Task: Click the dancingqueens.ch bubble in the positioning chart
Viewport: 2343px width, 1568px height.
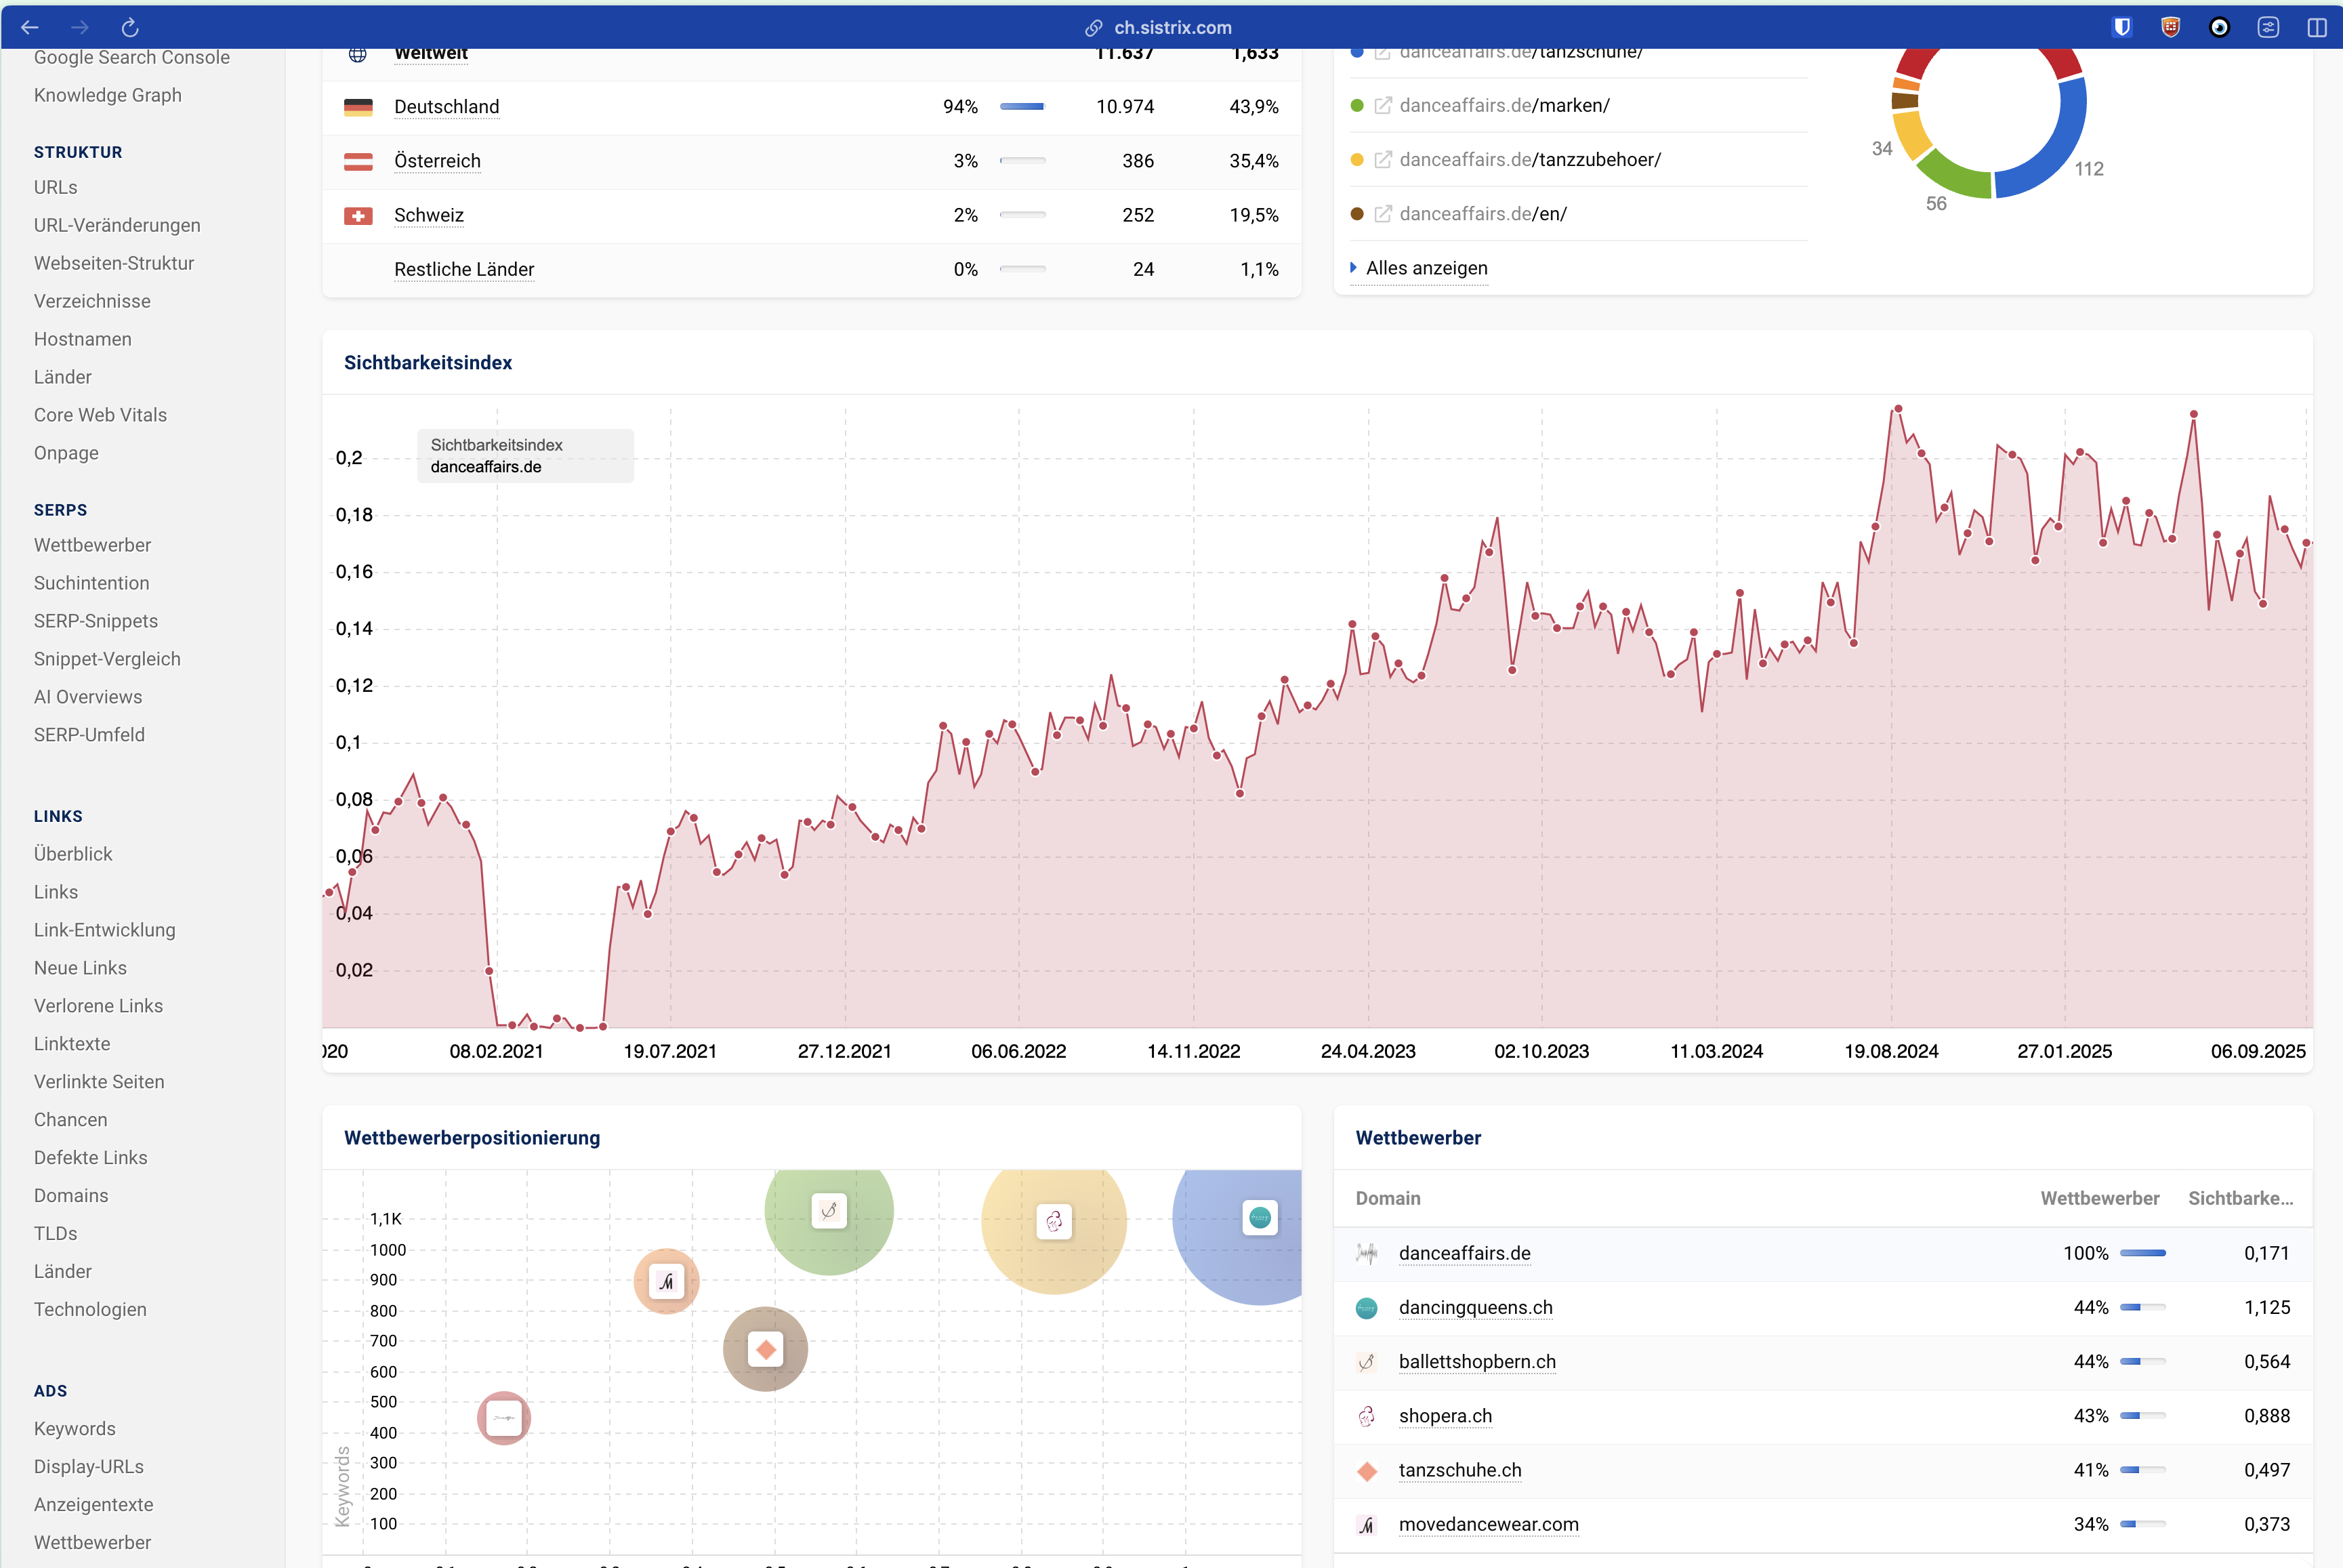Action: point(1259,1218)
